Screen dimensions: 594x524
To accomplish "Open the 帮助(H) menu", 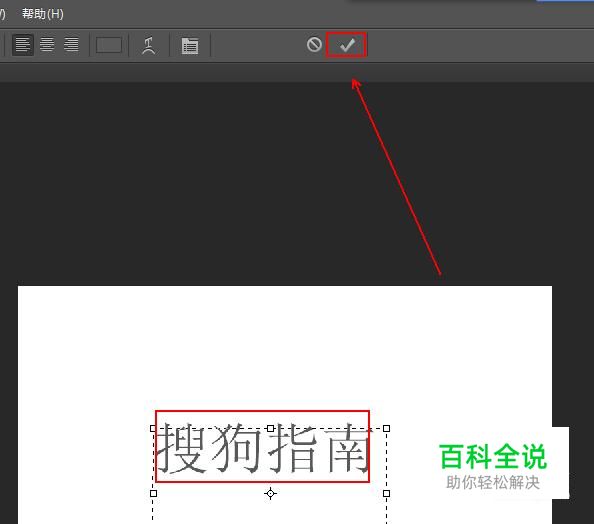I will [42, 14].
